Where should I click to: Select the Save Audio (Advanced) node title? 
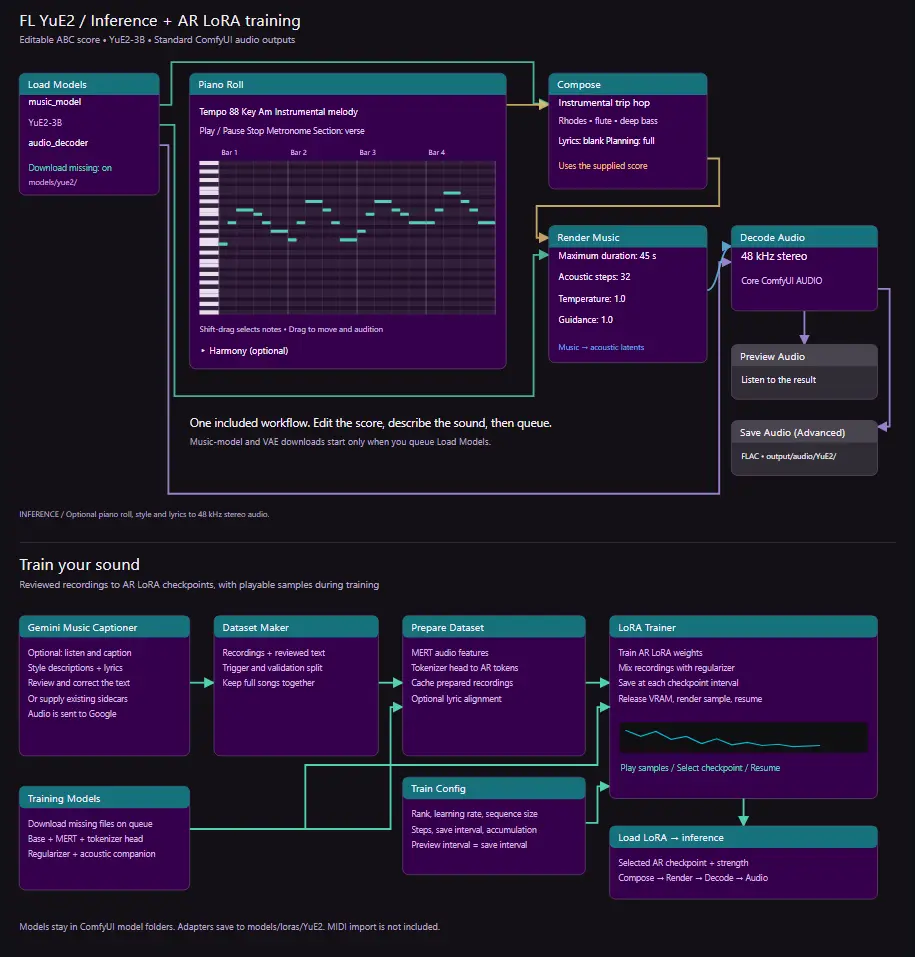tap(792, 433)
